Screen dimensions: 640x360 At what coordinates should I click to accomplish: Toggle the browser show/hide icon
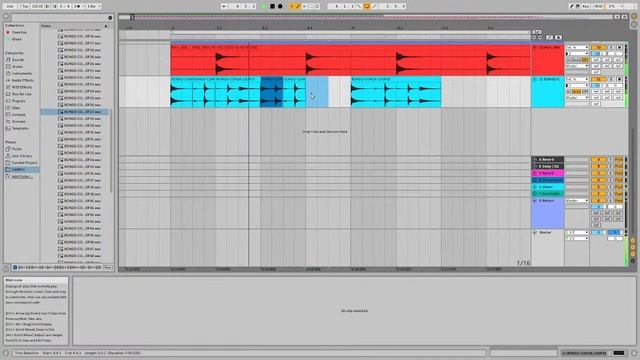(6, 17)
